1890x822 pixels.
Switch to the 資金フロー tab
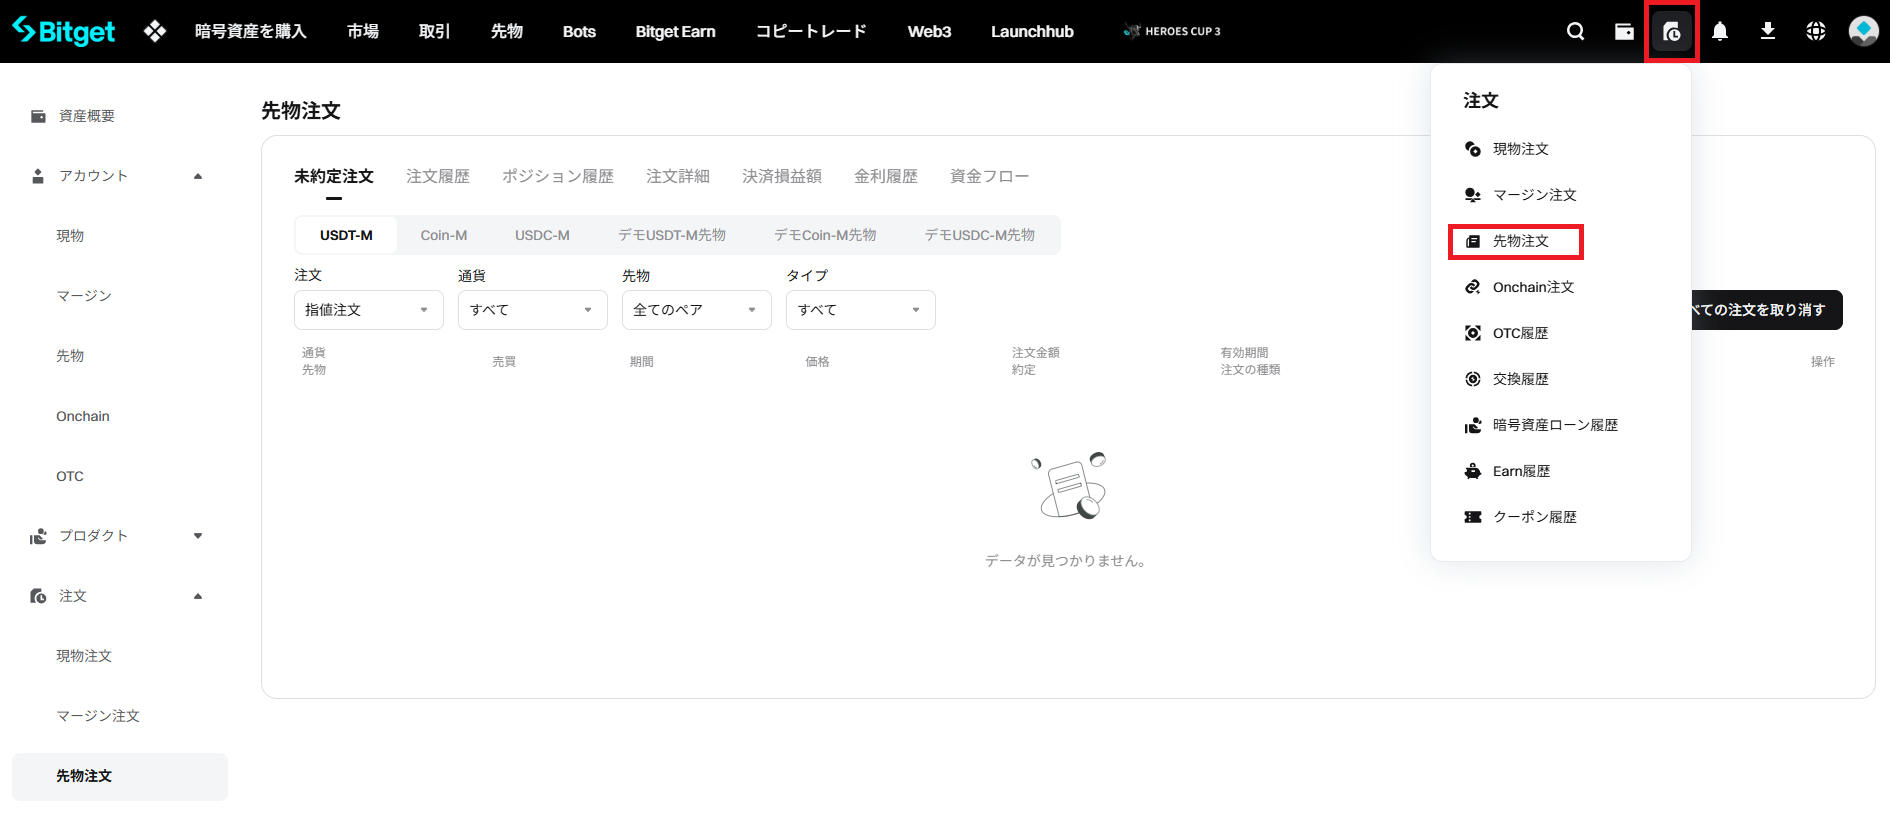point(989,176)
